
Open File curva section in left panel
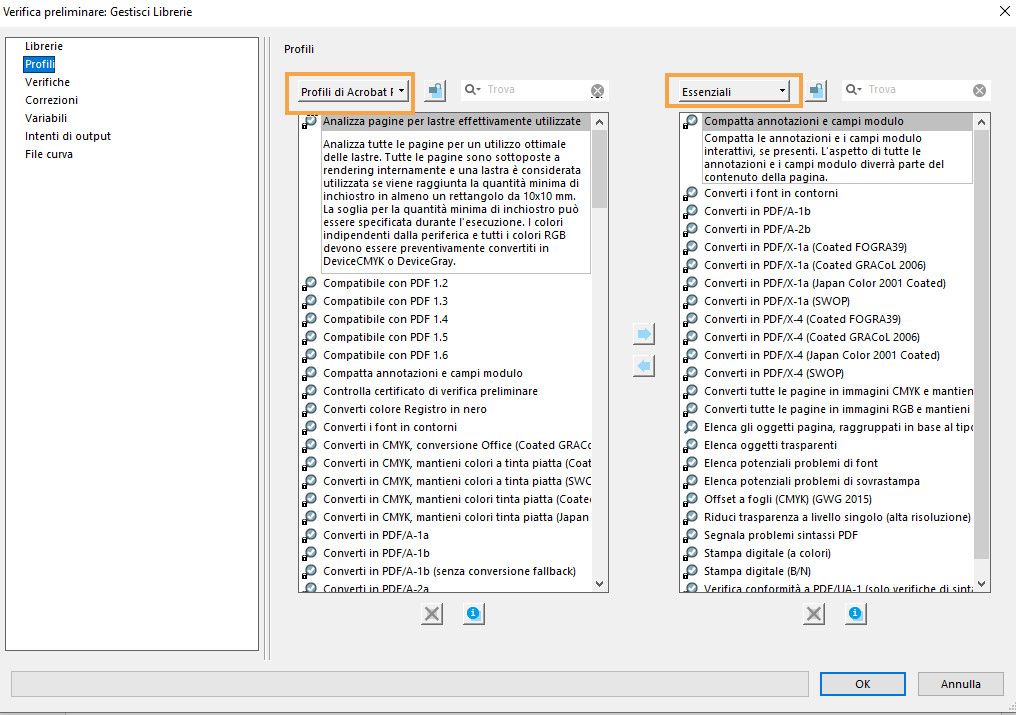(x=49, y=154)
